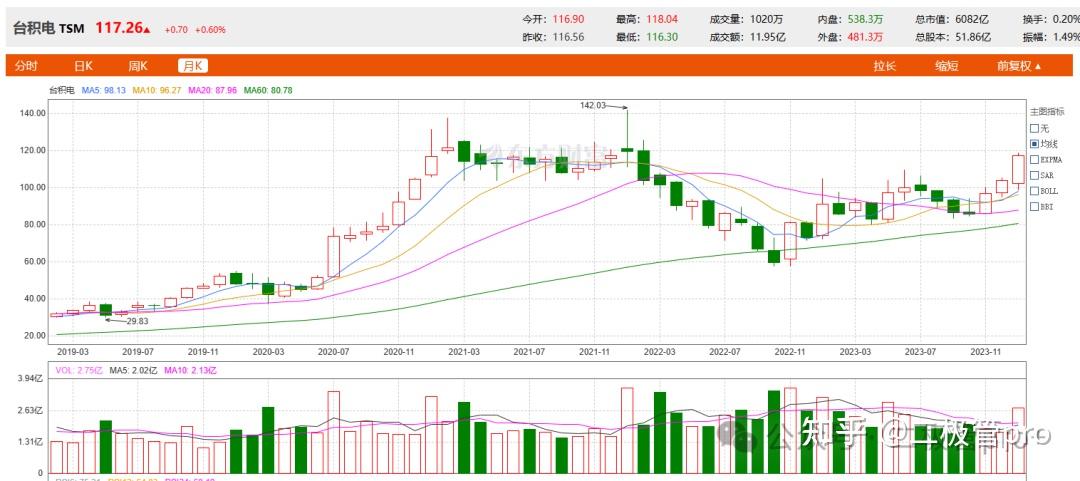Toggle the 均线 moving average checkbox
This screenshot has width=1080, height=481.
pyautogui.click(x=1034, y=144)
